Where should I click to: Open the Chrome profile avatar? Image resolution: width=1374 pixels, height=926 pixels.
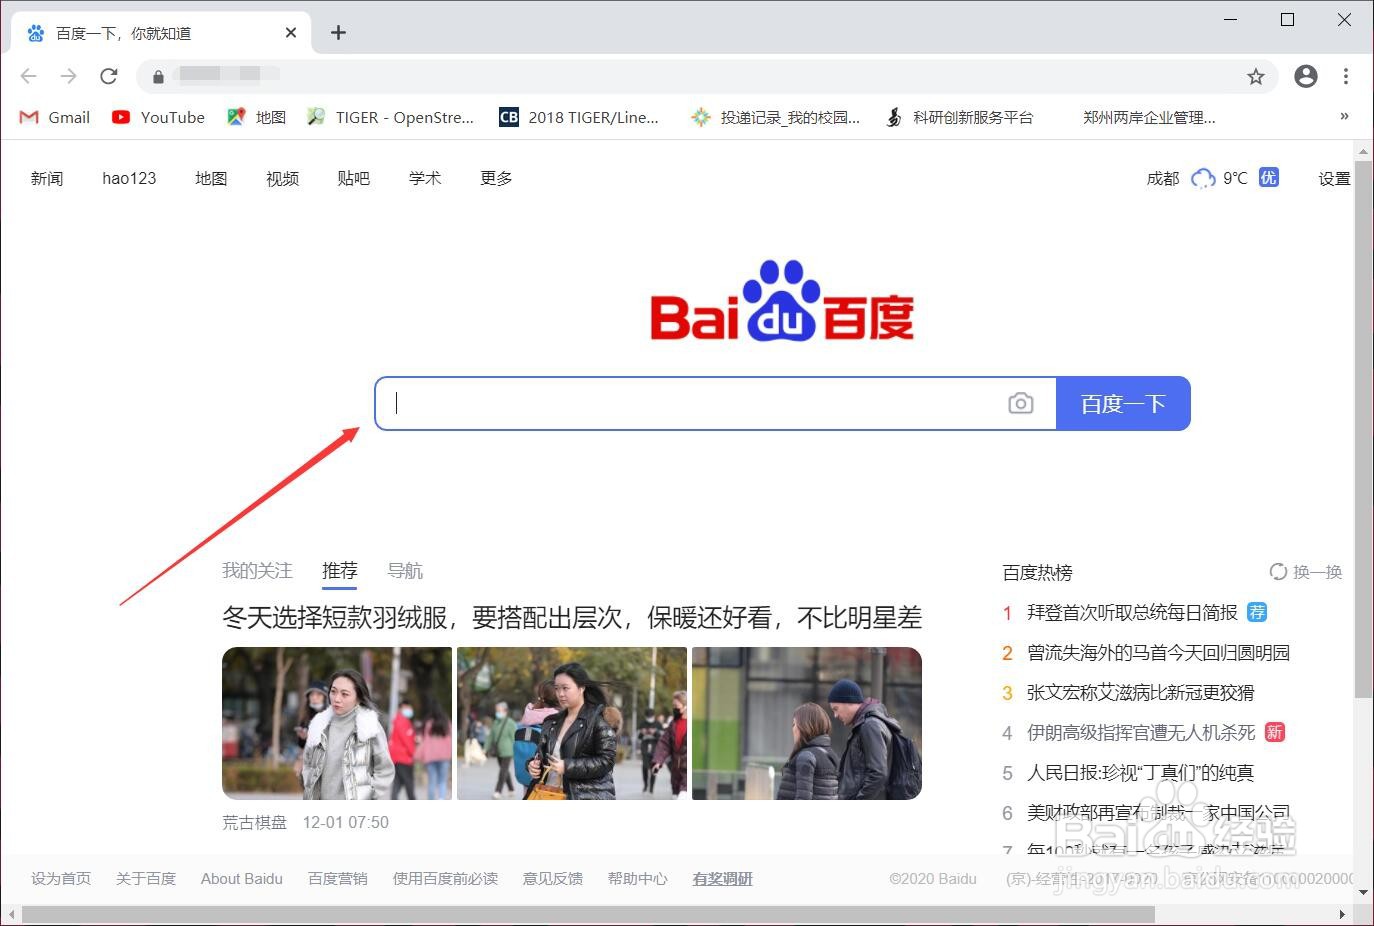pyautogui.click(x=1306, y=76)
